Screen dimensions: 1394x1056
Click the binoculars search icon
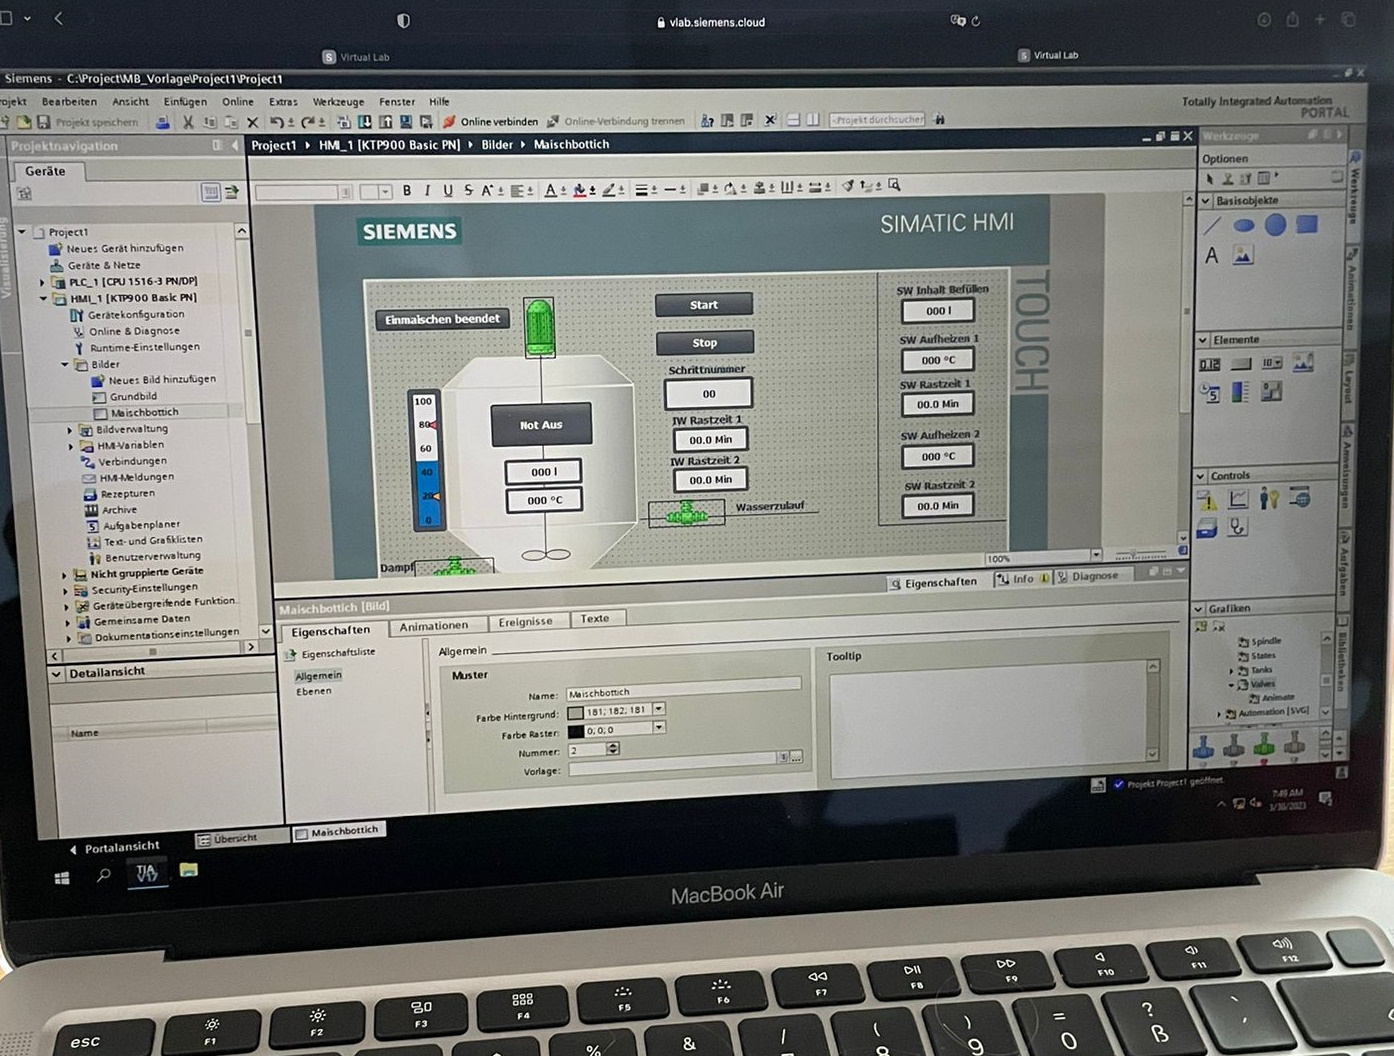pos(939,119)
